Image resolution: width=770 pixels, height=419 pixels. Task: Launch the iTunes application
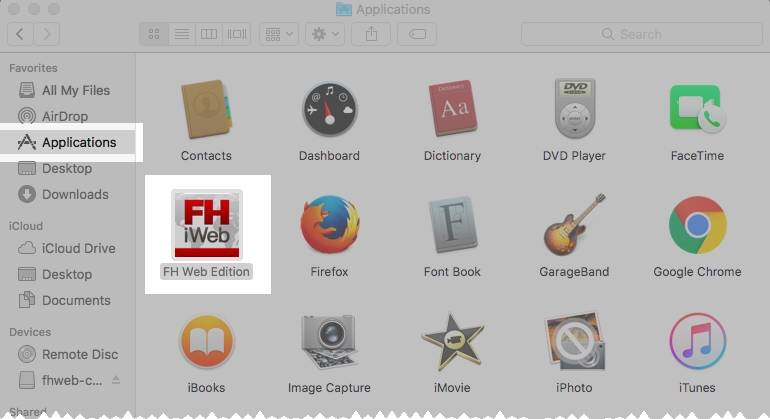(697, 341)
